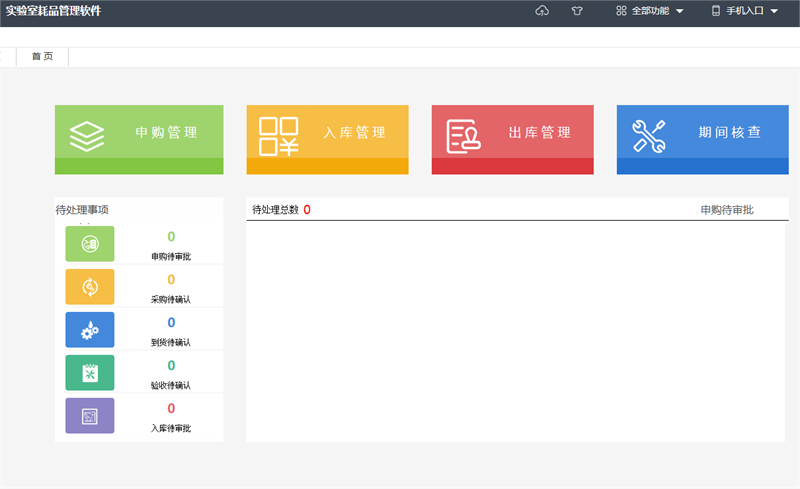The image size is (800, 489).
Task: Click the 待处理事项 panel heading
Action: 82,210
